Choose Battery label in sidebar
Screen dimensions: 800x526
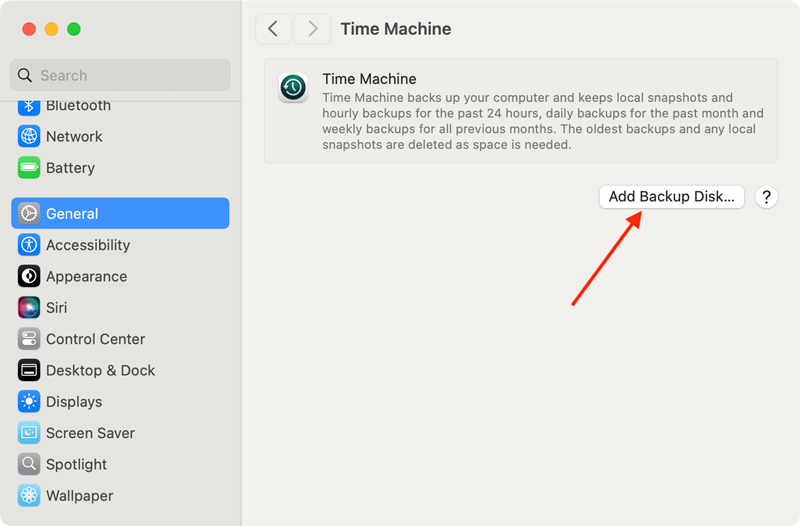[70, 168]
